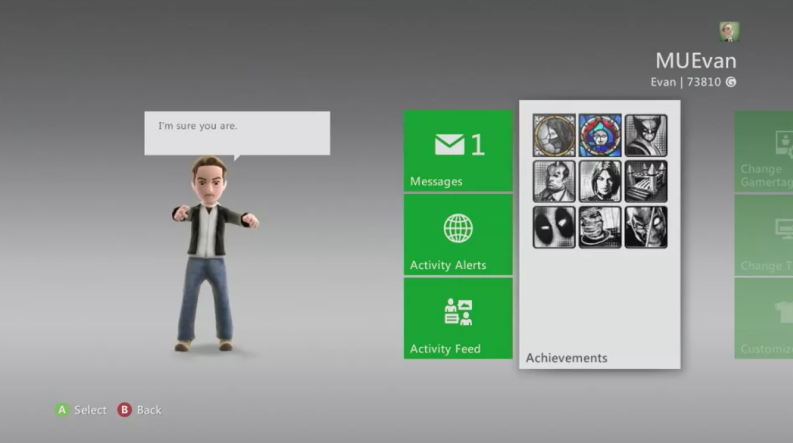Click the 'I'm sure you are.' speech bubble
Image resolution: width=793 pixels, height=443 pixels.
click(237, 133)
